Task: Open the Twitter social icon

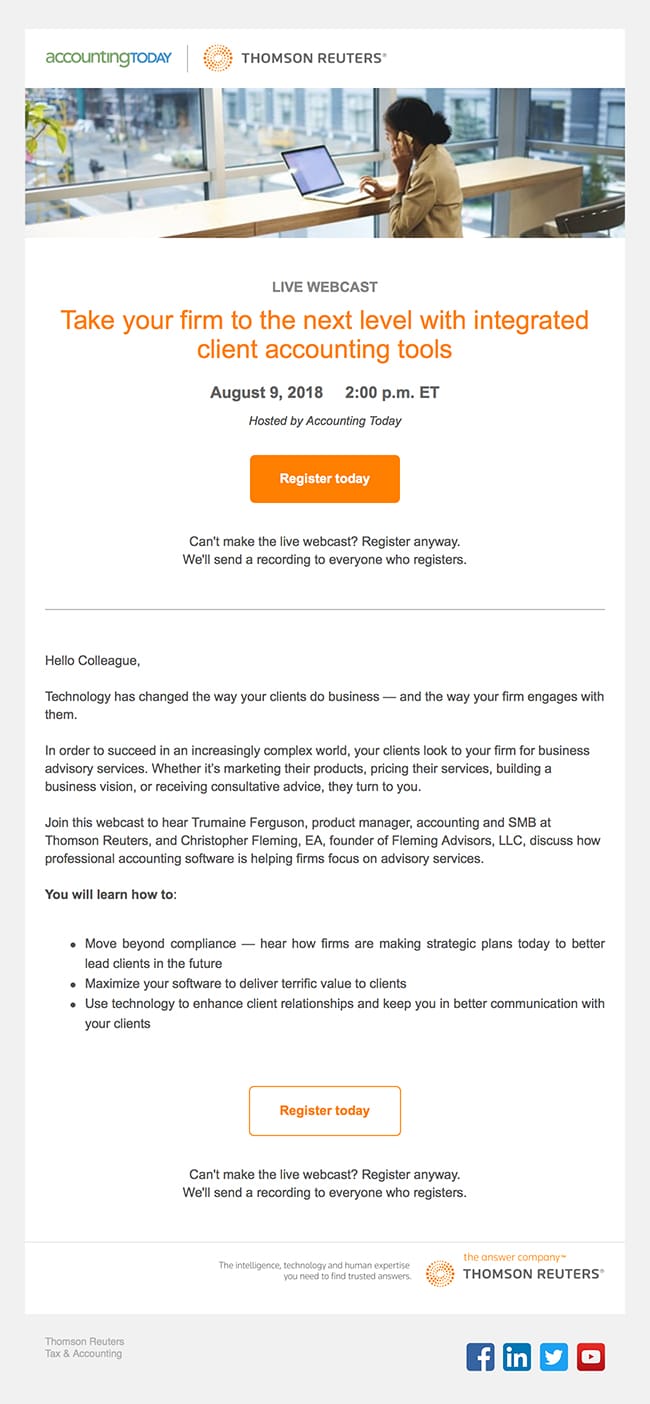Action: (x=554, y=1357)
